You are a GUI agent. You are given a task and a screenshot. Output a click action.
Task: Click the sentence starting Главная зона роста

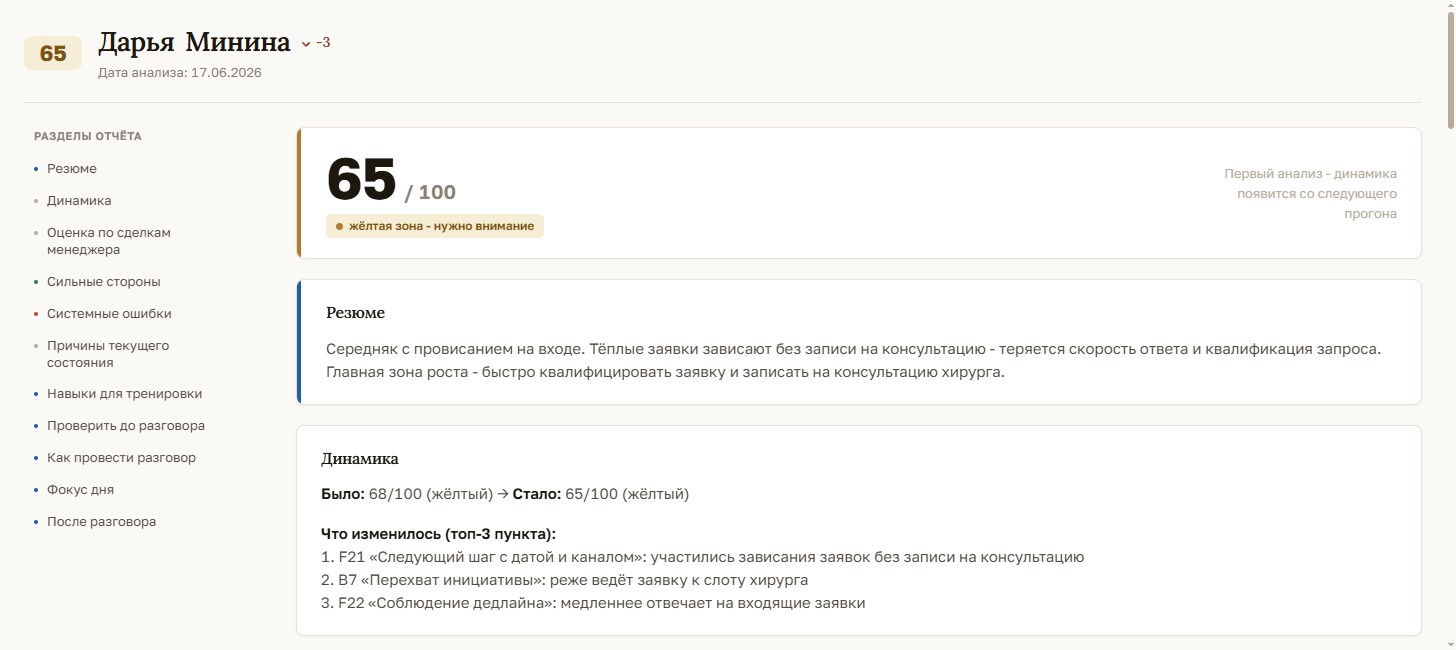[664, 373]
